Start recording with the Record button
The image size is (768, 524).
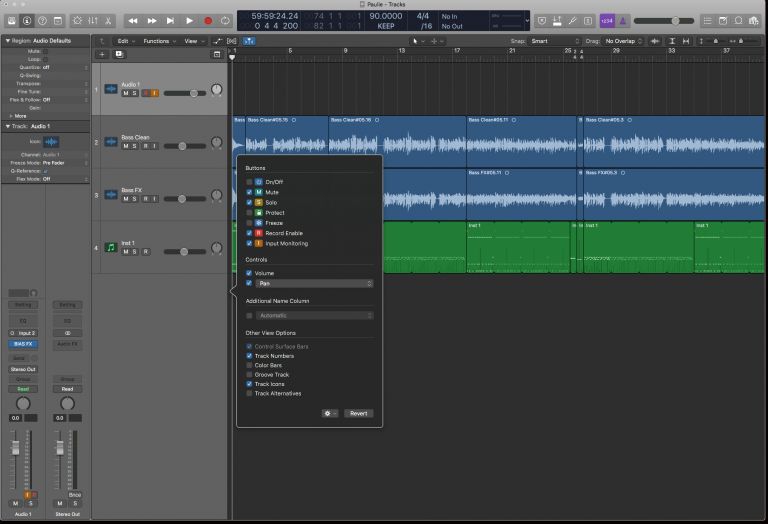[x=208, y=21]
